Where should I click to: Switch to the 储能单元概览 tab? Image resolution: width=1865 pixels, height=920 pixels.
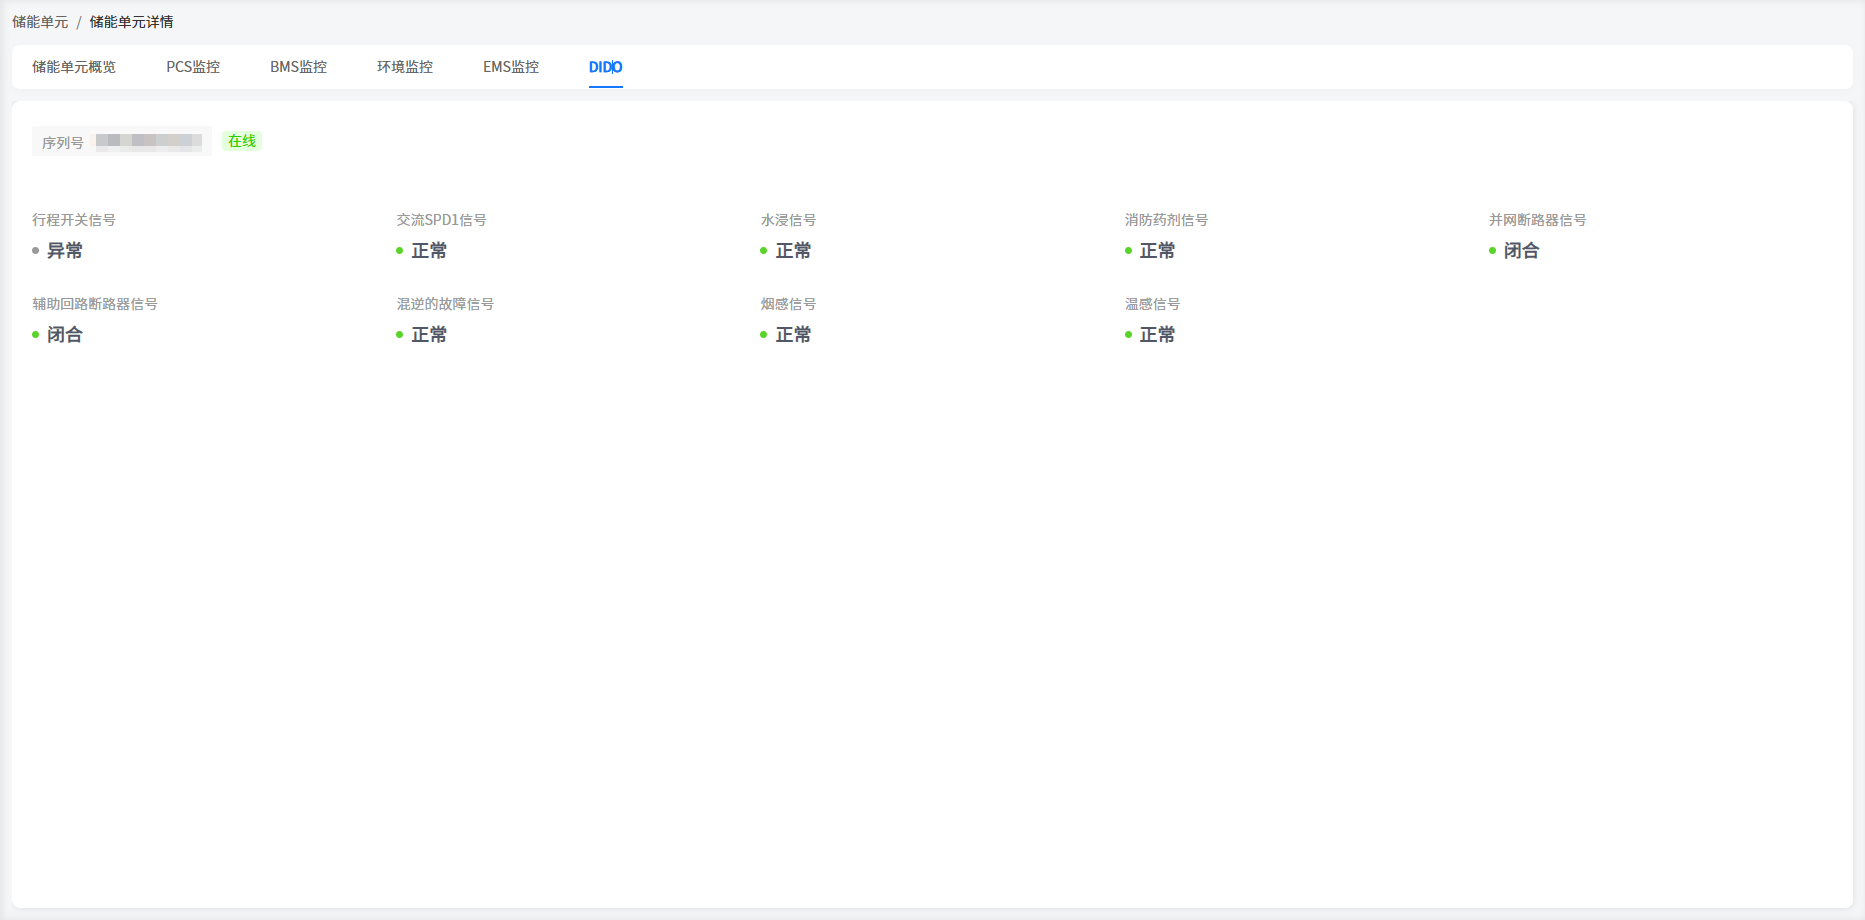[x=74, y=67]
